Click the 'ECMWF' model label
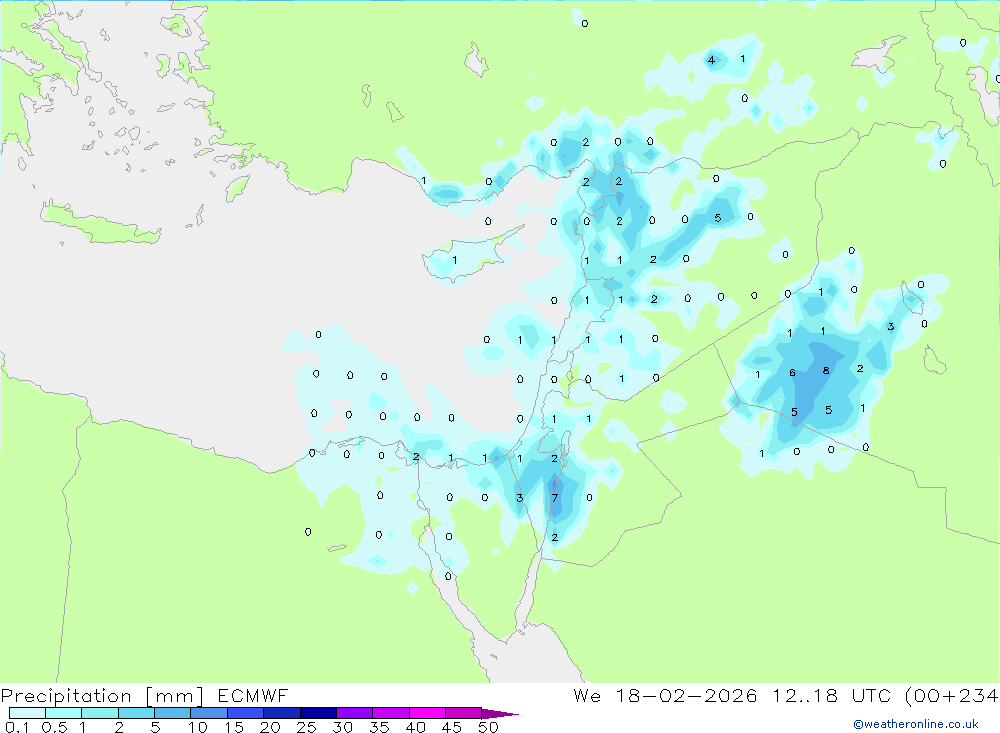Viewport: 1000px width, 733px height. pyautogui.click(x=253, y=695)
